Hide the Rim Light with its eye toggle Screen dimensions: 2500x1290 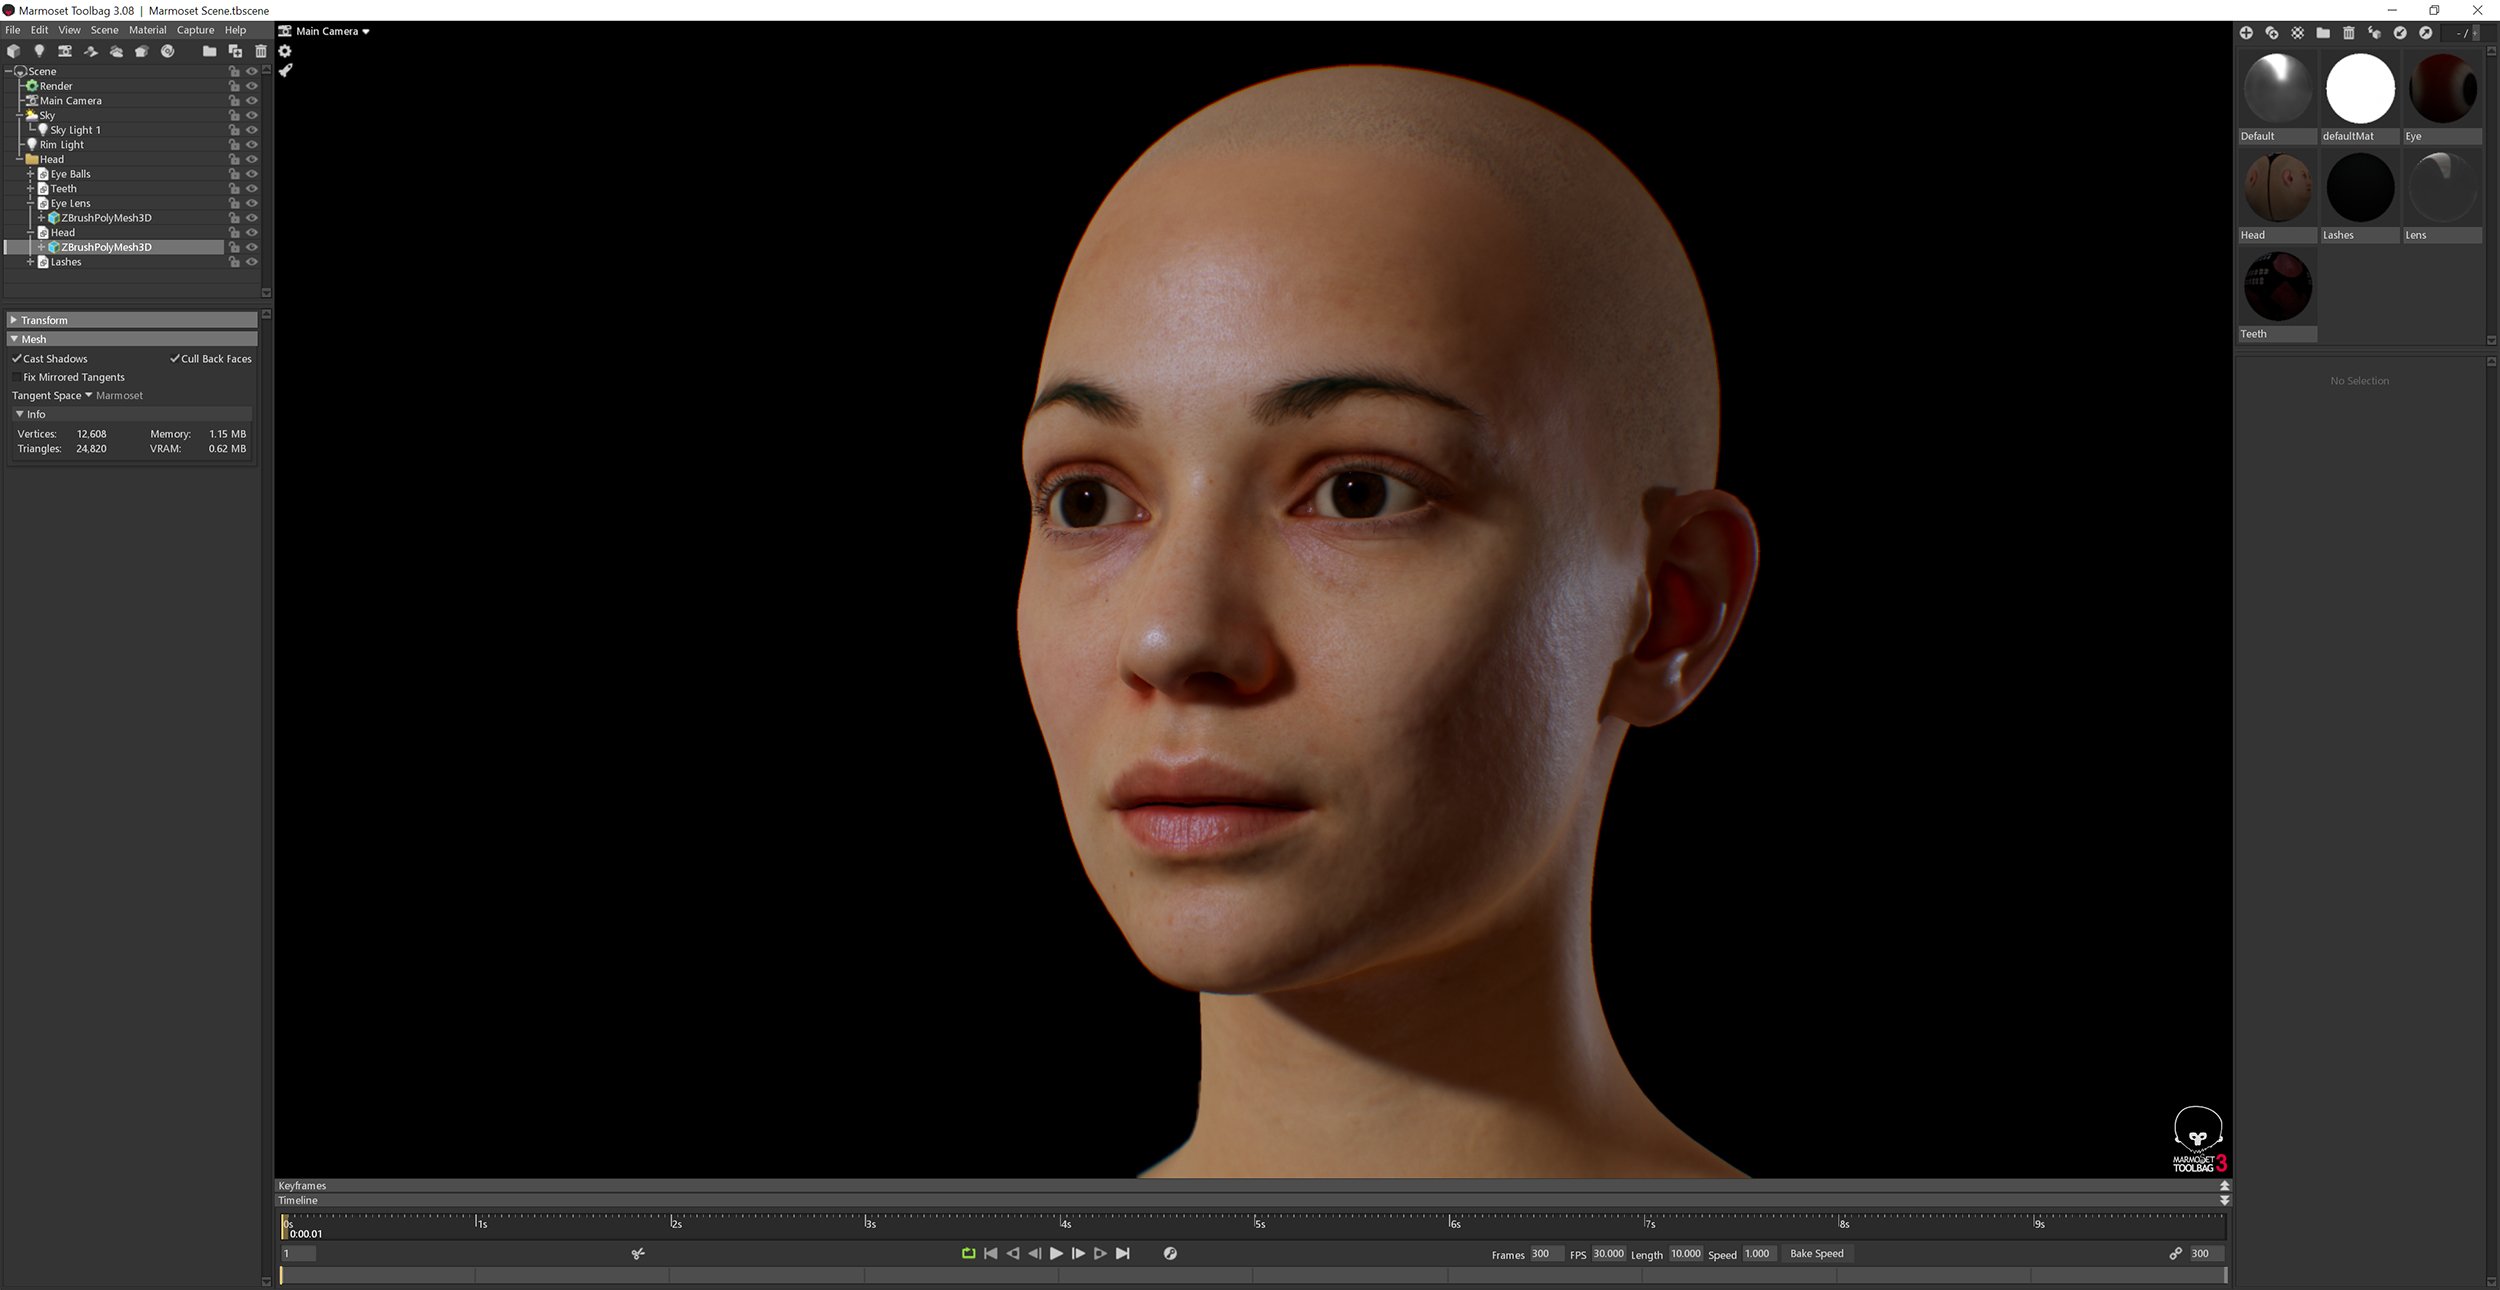click(x=252, y=144)
